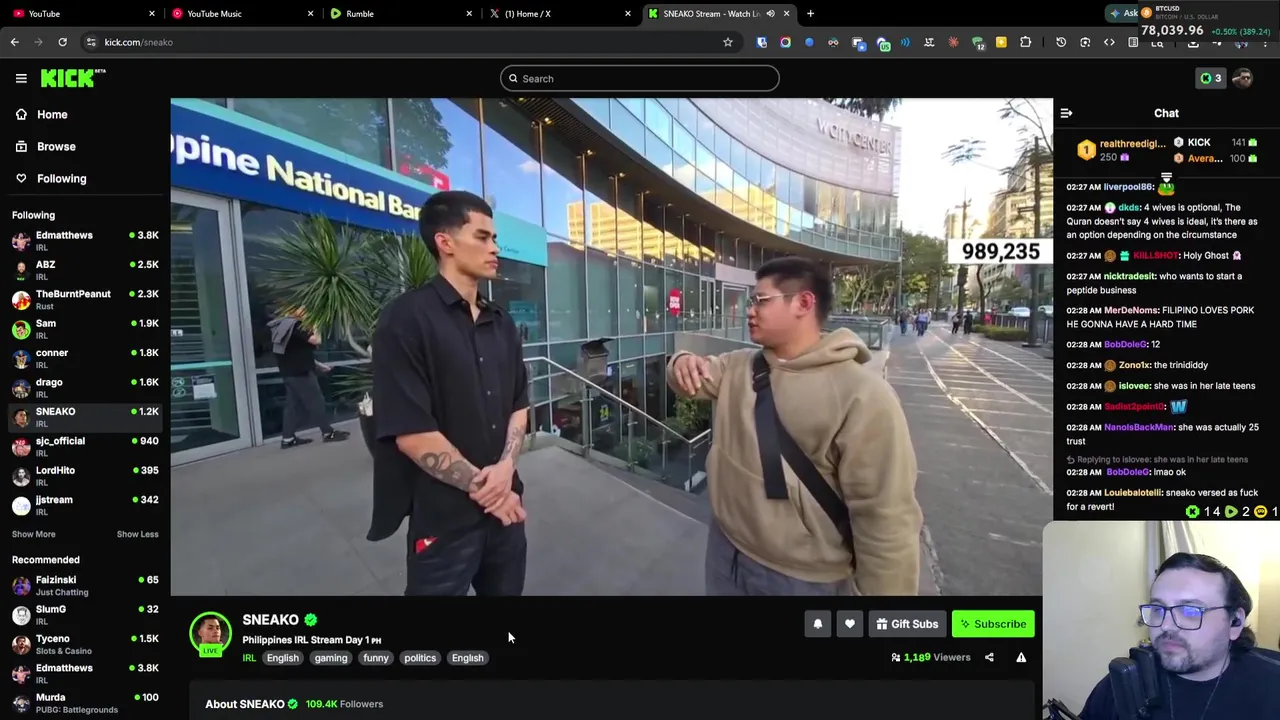Toggle follow heart button for SNEAKO
Viewport: 1280px width, 720px height.
849,624
